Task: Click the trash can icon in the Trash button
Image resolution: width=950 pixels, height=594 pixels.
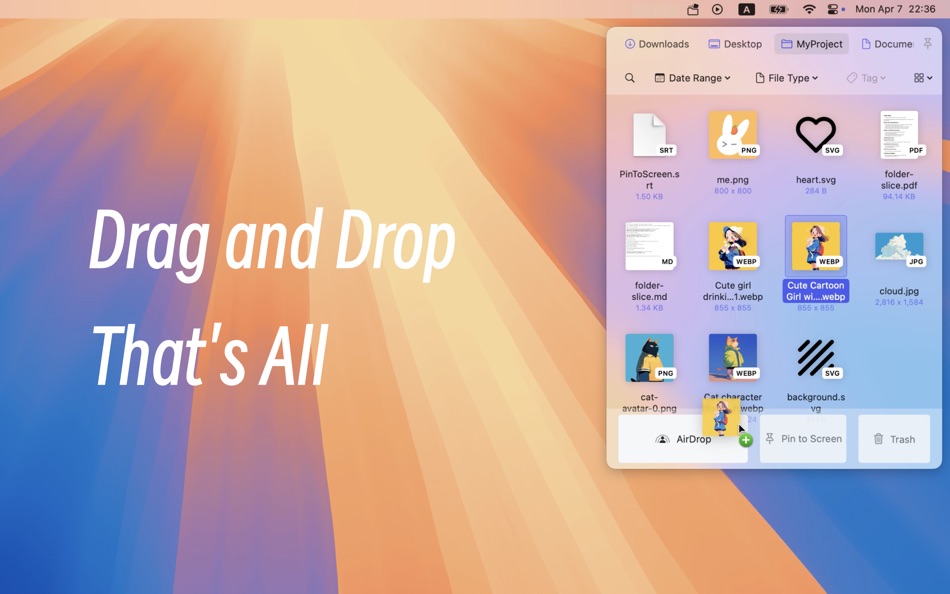Action: click(878, 439)
